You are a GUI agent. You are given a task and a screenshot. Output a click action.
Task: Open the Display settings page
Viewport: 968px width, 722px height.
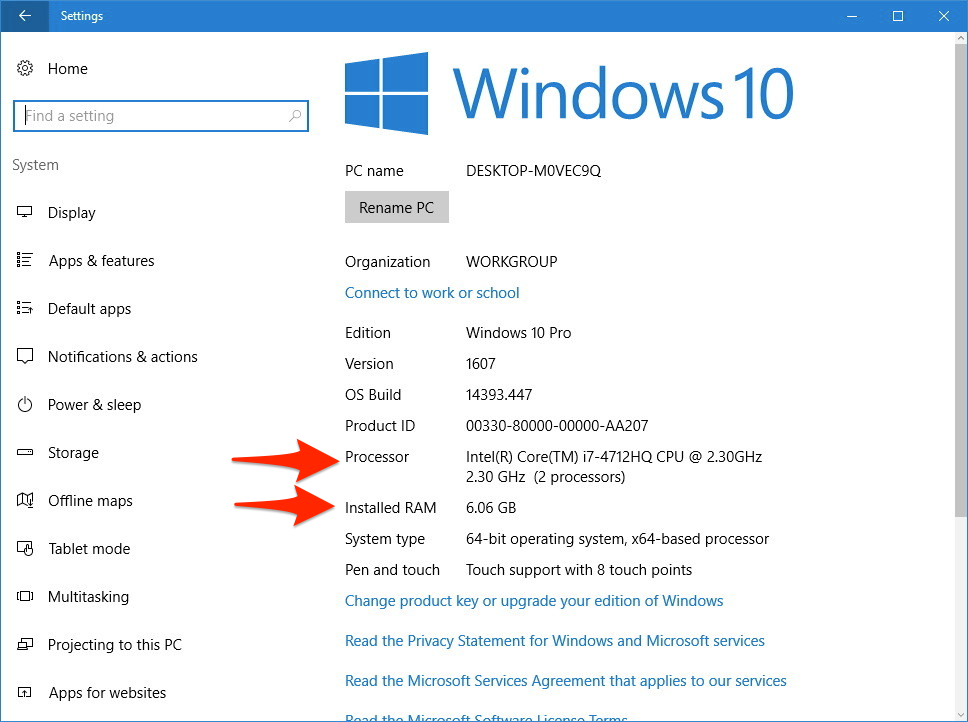tap(72, 213)
